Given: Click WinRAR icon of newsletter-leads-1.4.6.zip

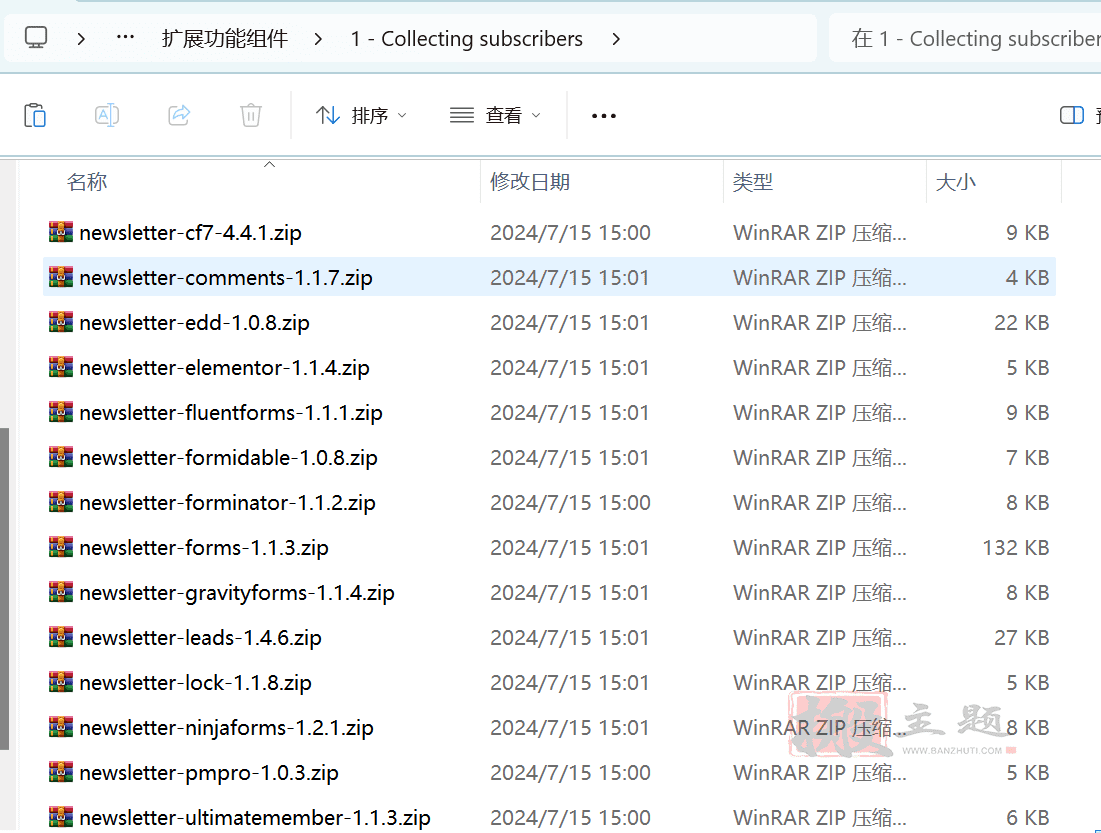Looking at the screenshot, I should [x=61, y=636].
